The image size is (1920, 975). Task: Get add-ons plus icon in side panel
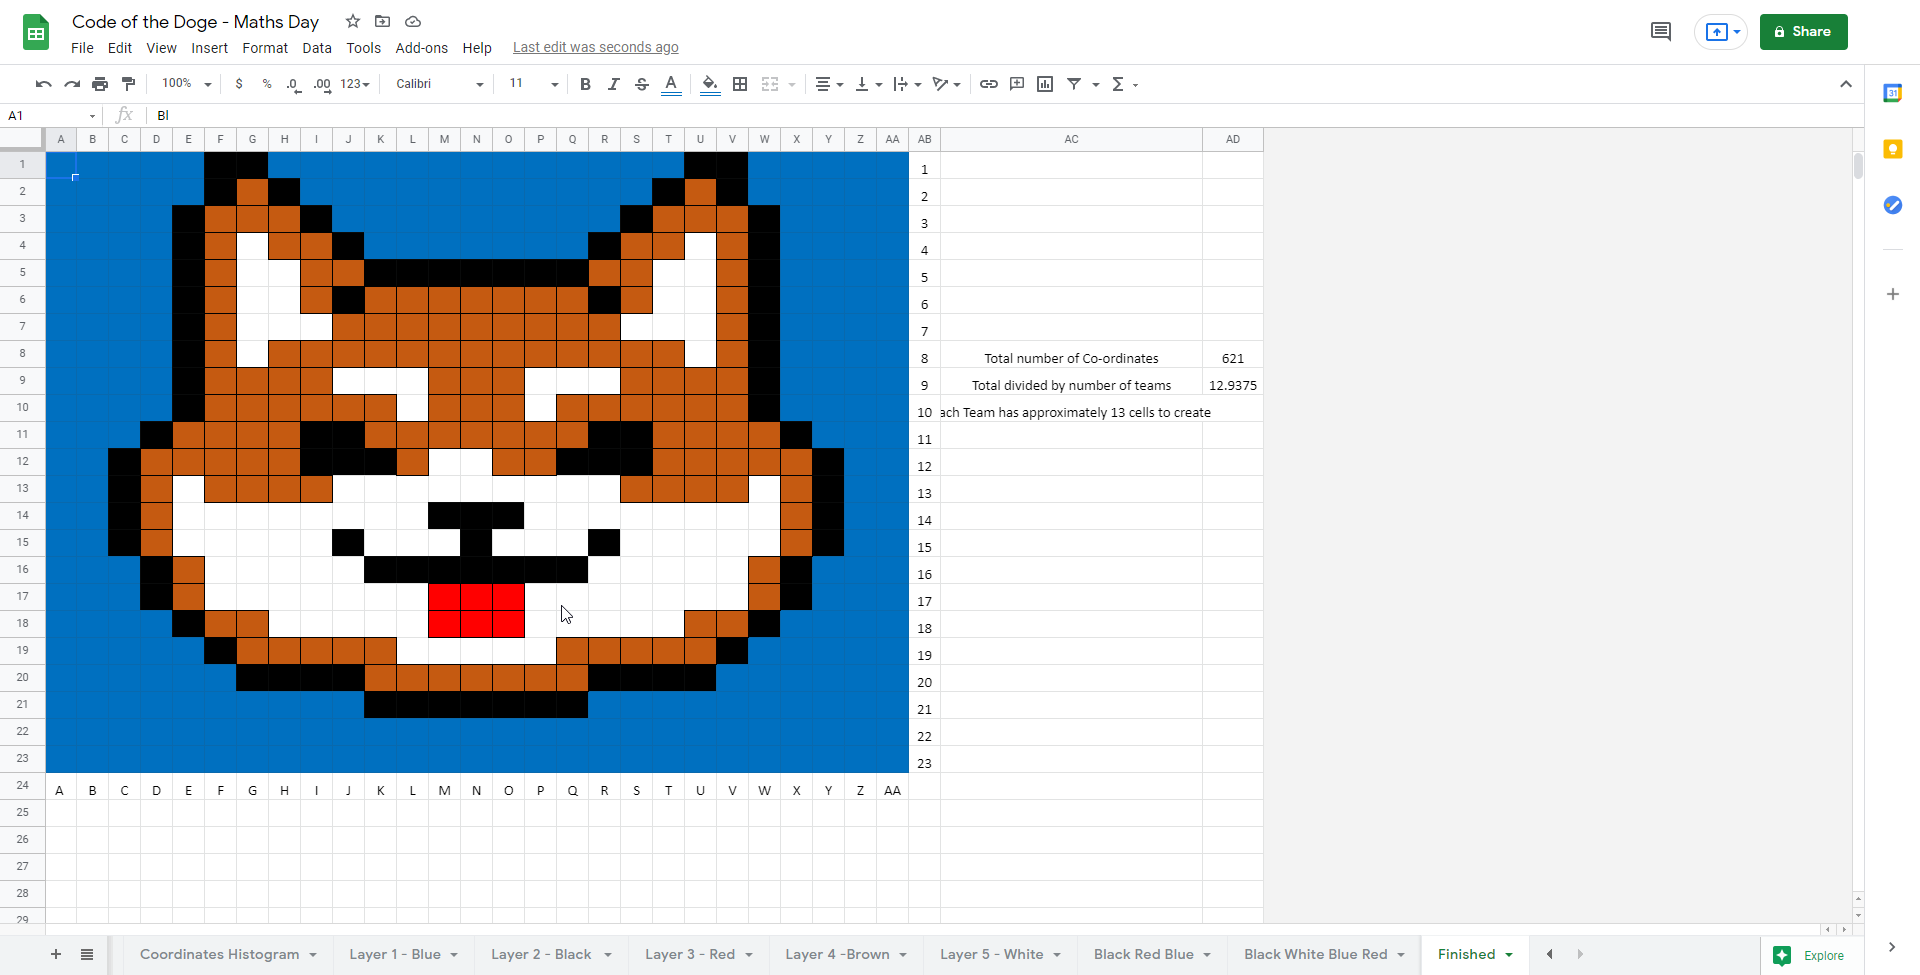pos(1892,294)
